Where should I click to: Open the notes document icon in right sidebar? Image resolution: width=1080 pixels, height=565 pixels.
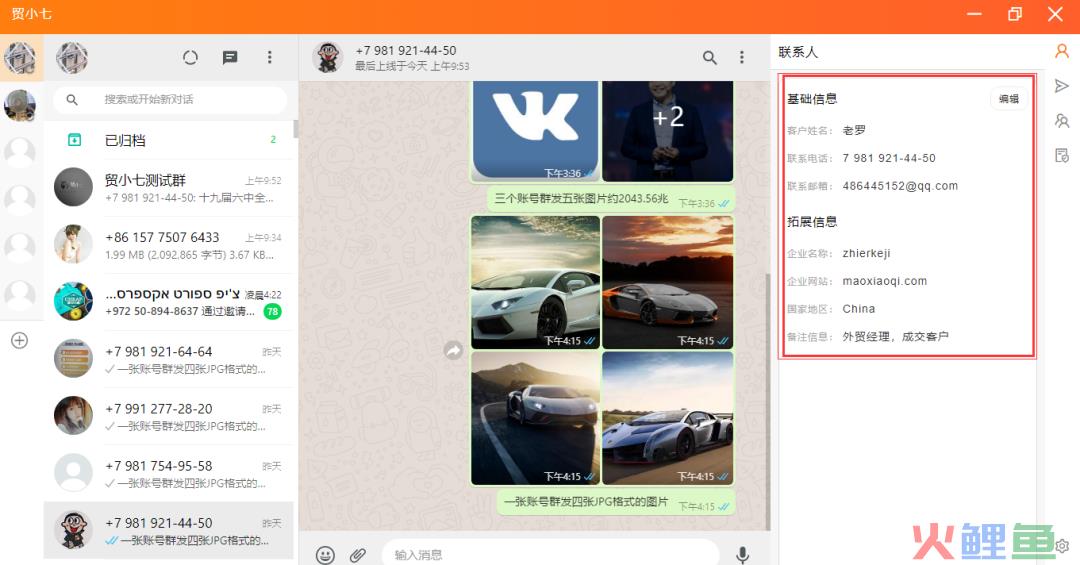coord(1061,155)
